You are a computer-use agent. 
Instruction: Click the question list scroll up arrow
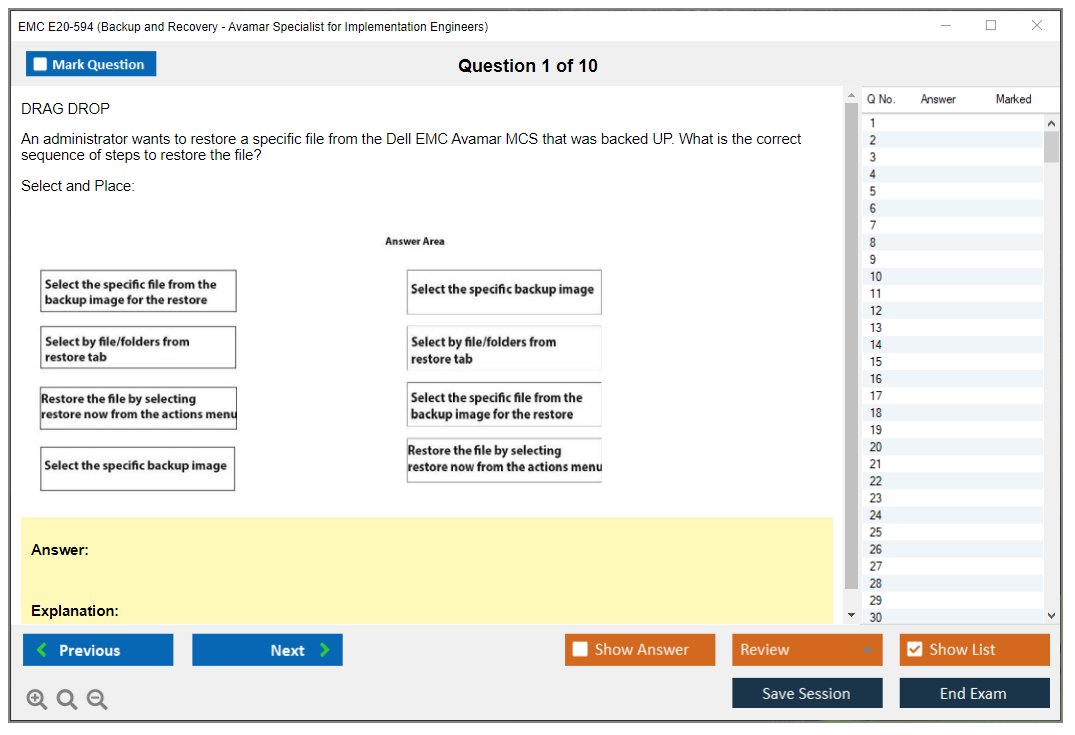(x=1051, y=123)
